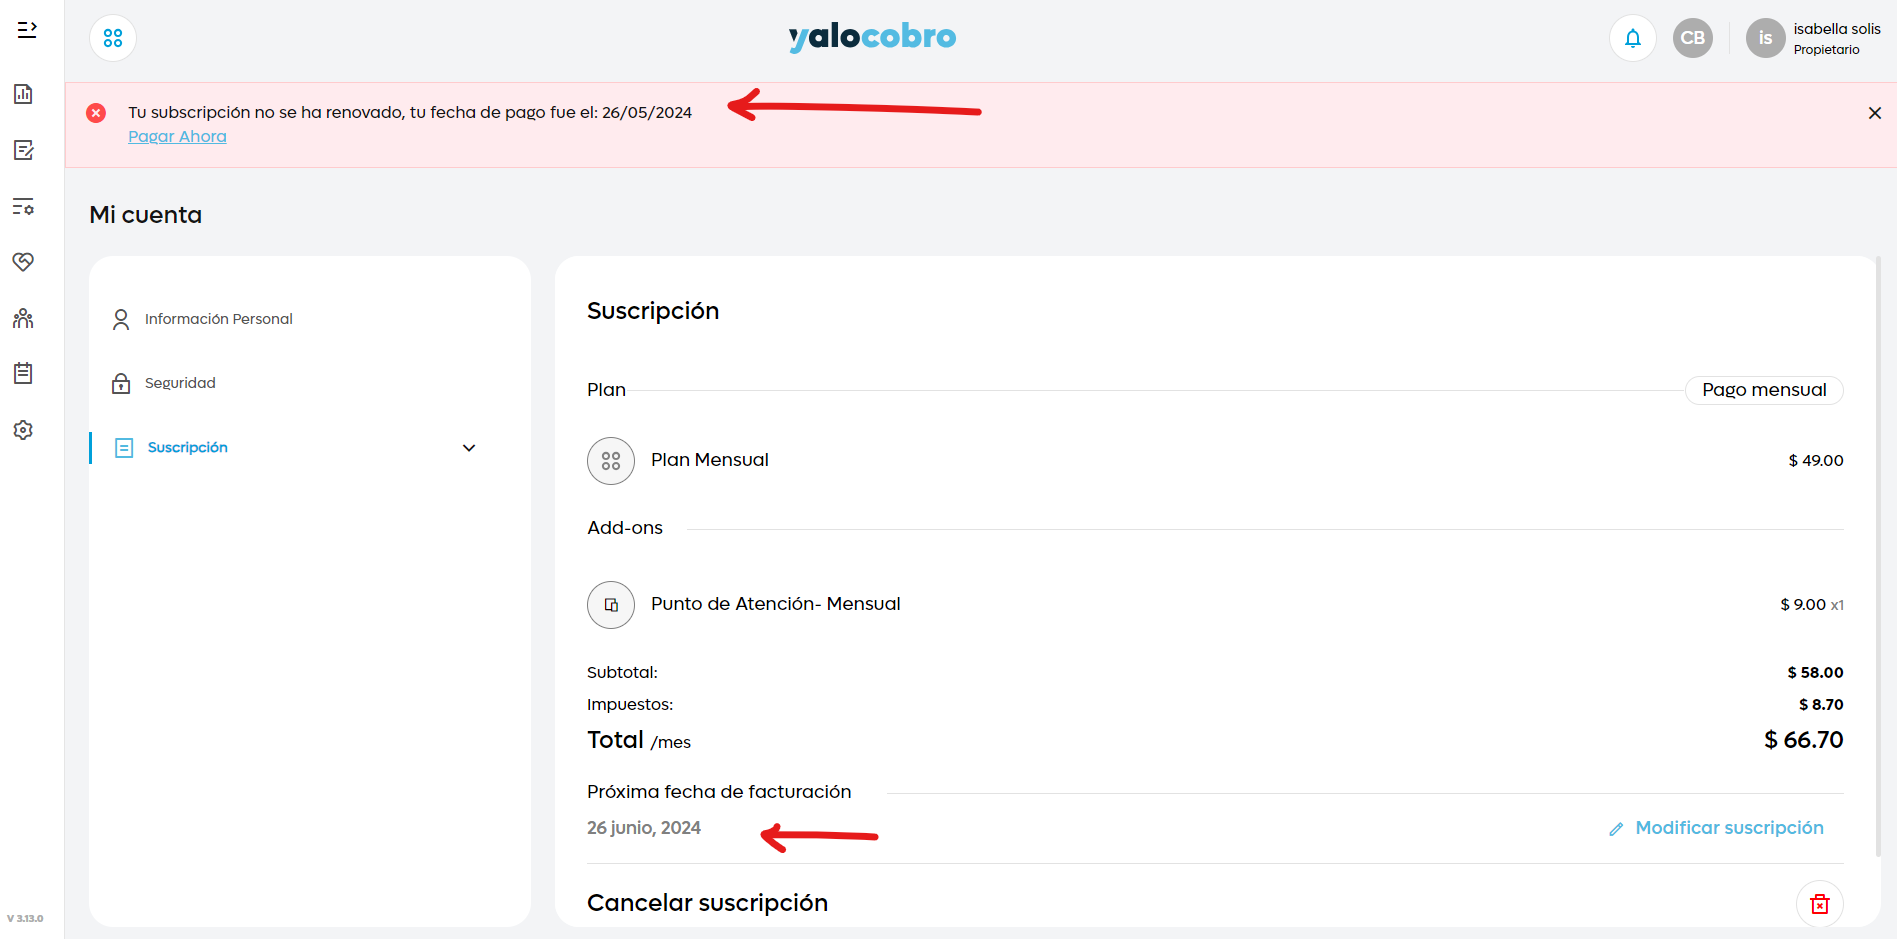This screenshot has width=1897, height=939.
Task: Expand the Suscripción menu chevron
Action: [469, 448]
